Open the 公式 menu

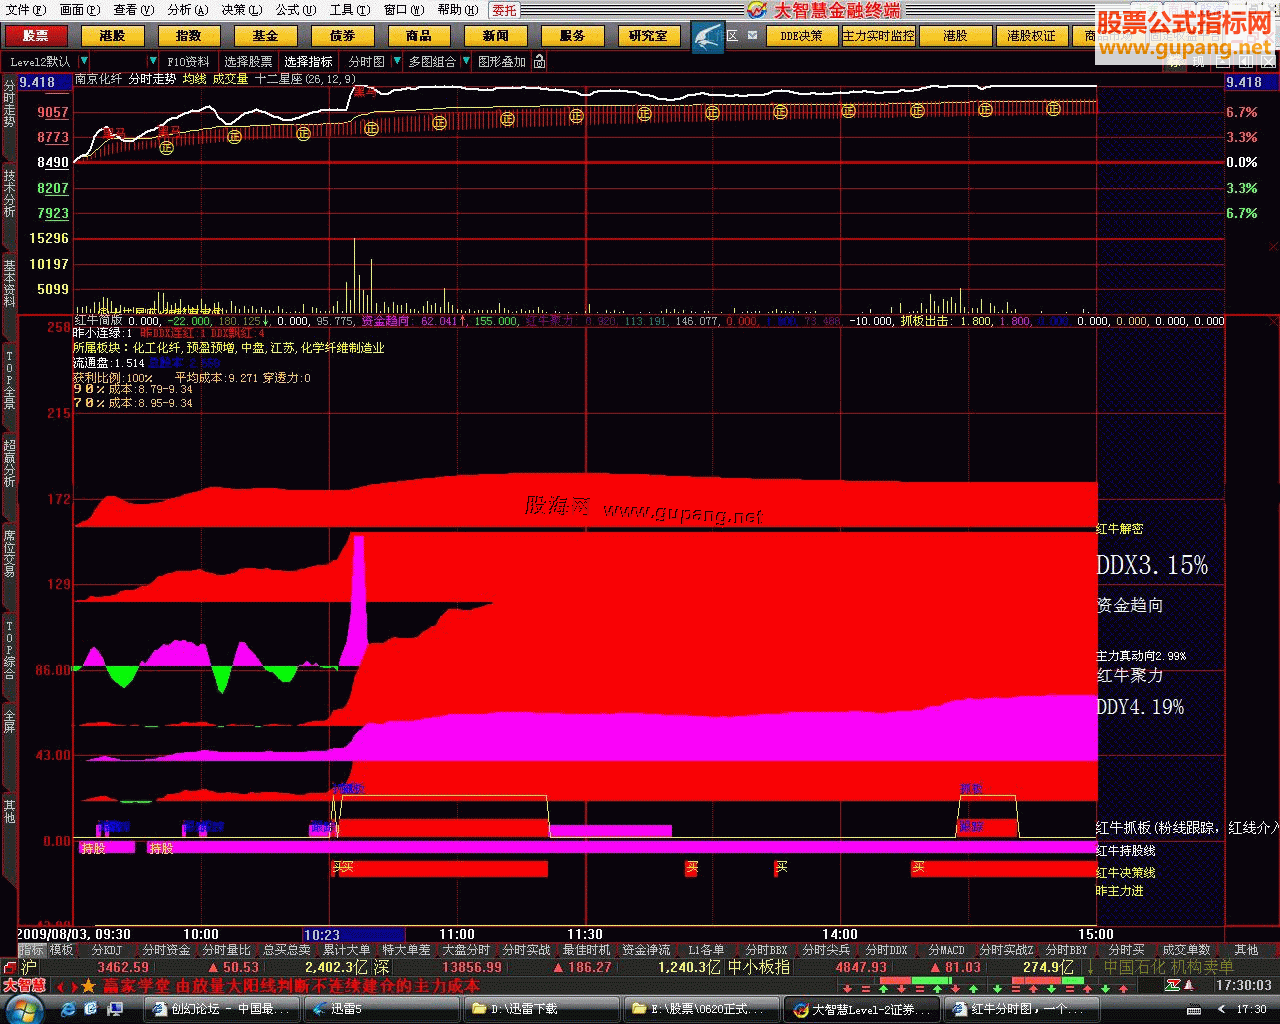point(295,10)
